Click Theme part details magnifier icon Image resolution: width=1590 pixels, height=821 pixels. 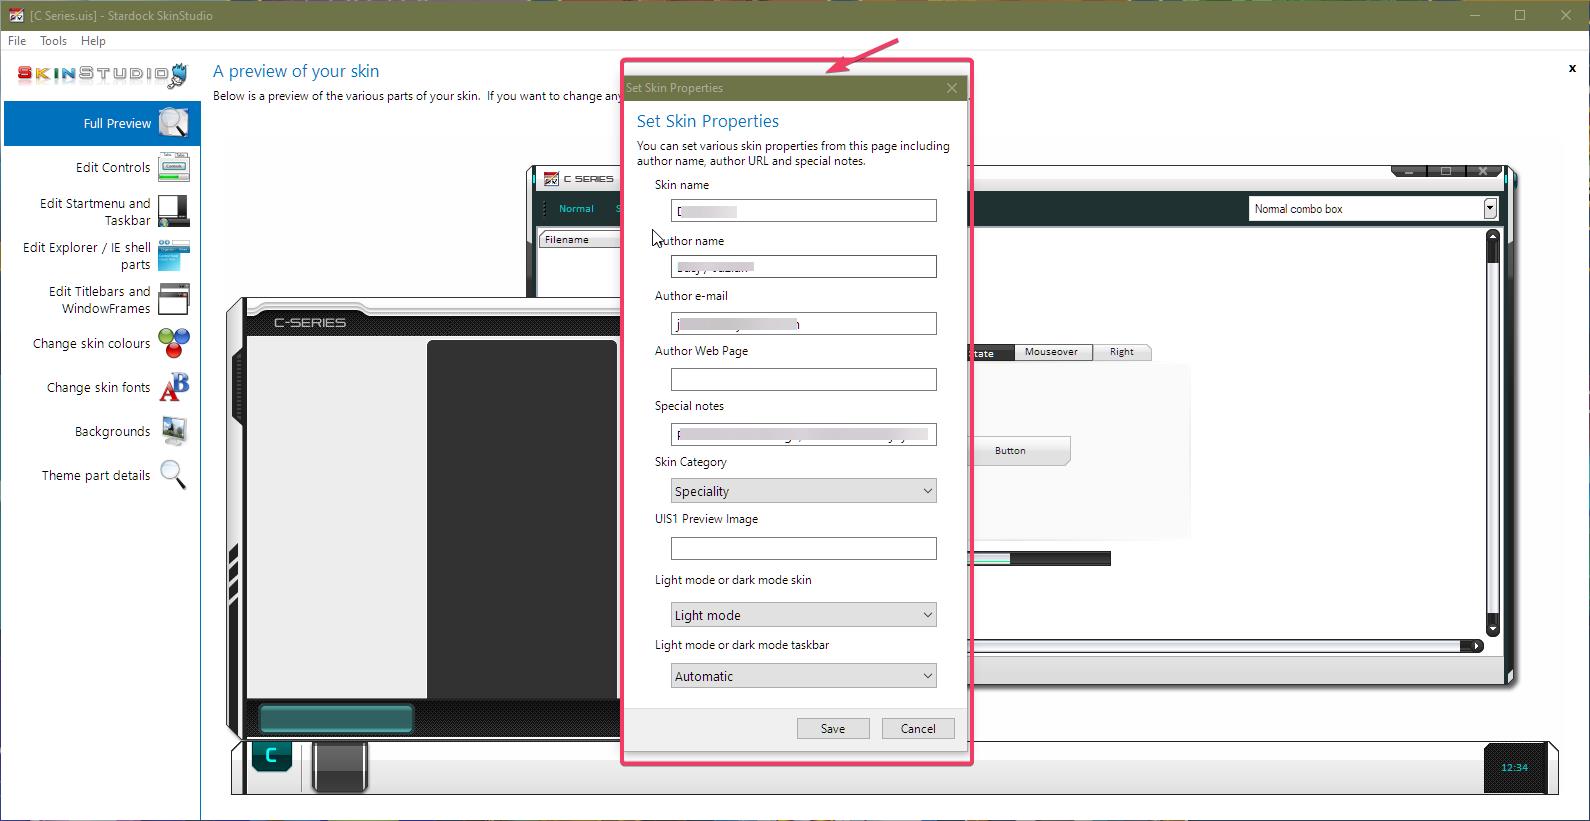click(173, 475)
